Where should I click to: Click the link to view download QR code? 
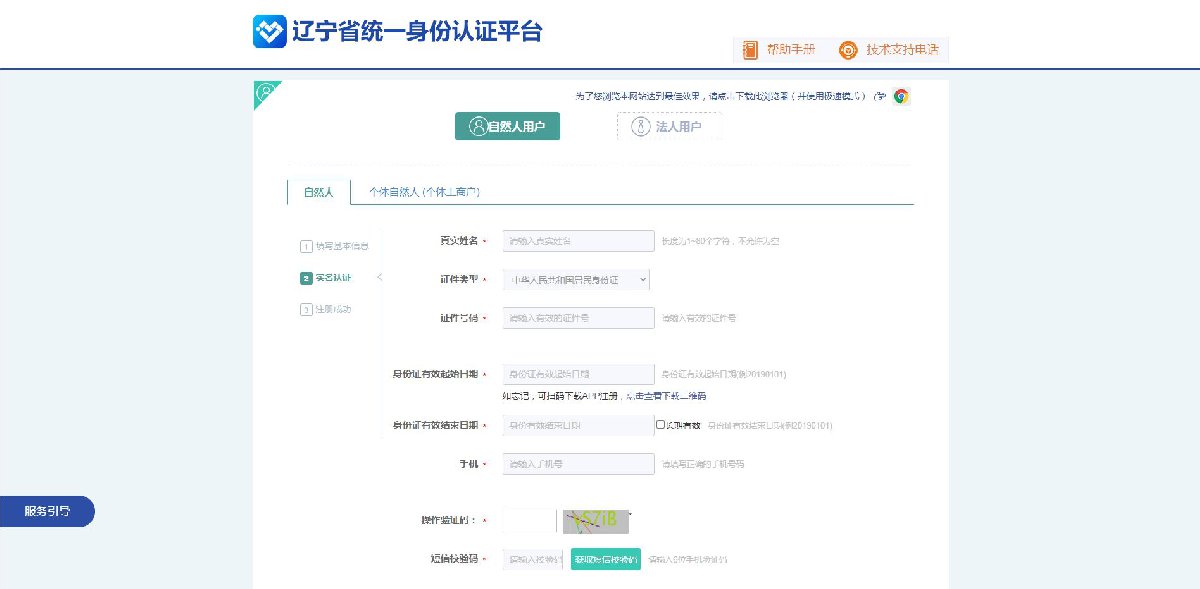(665, 396)
